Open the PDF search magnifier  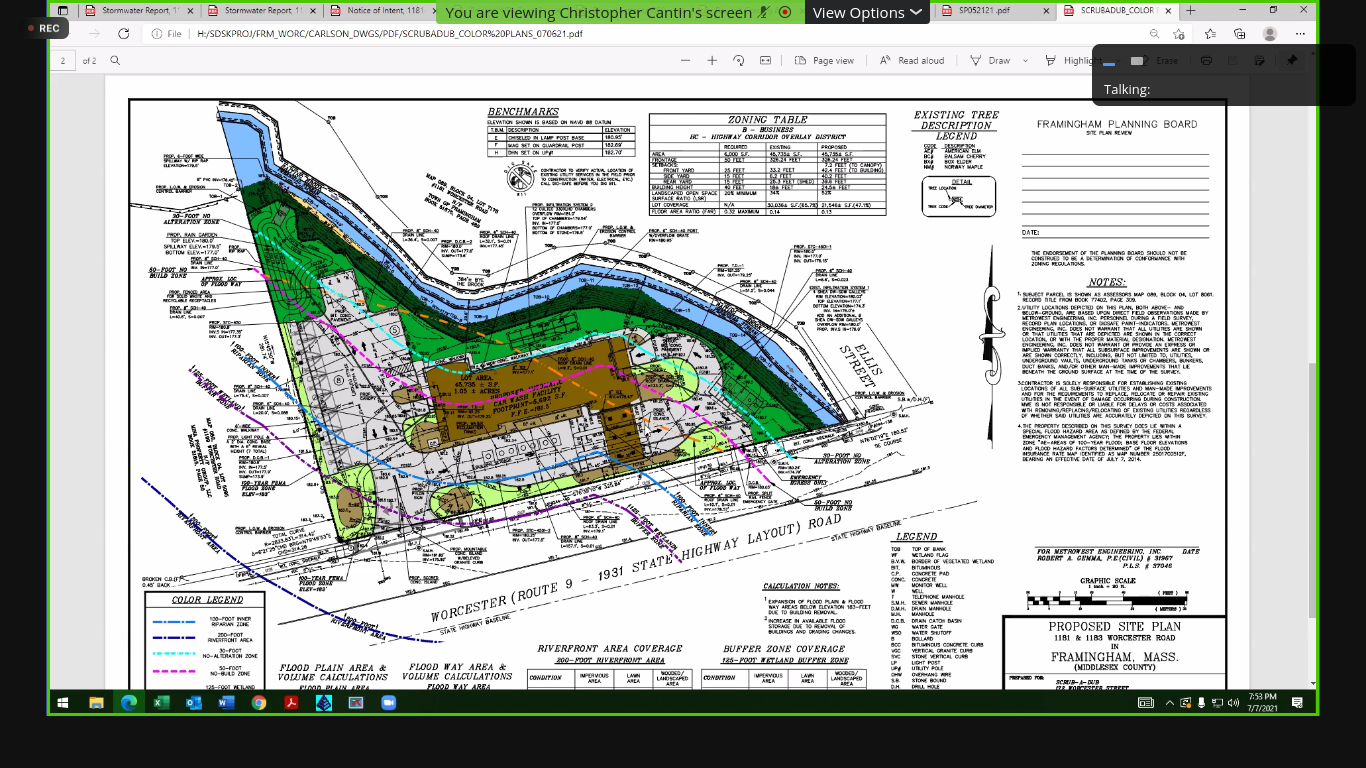(x=115, y=60)
